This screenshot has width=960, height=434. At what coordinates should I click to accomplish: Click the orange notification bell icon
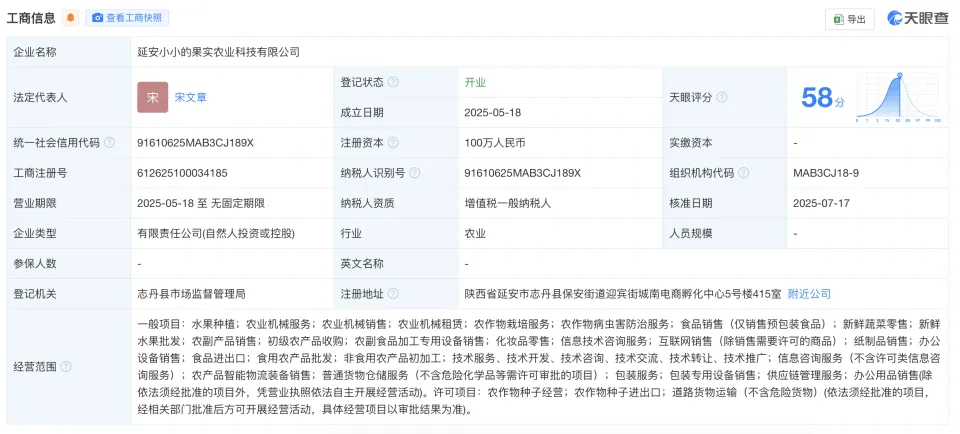coord(70,18)
